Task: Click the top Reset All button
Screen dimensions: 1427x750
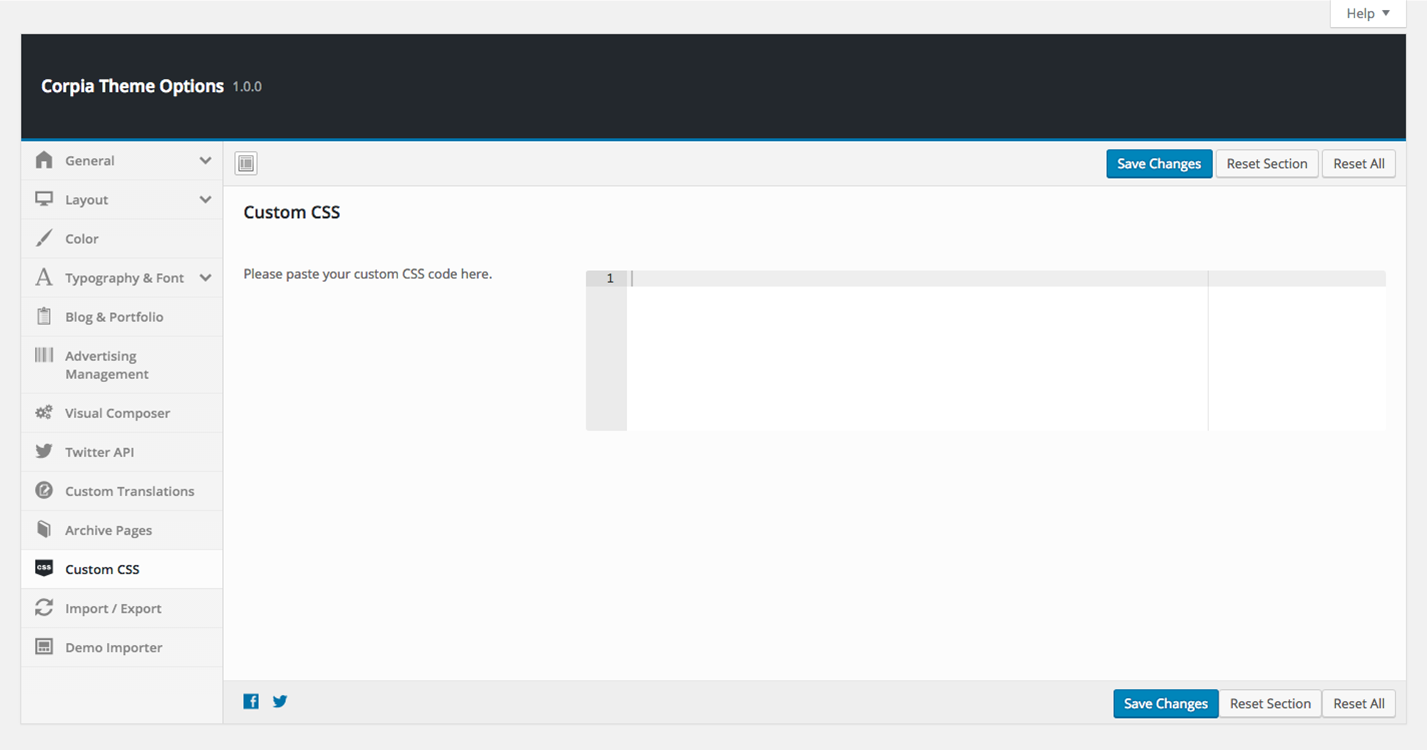Action: coord(1358,164)
